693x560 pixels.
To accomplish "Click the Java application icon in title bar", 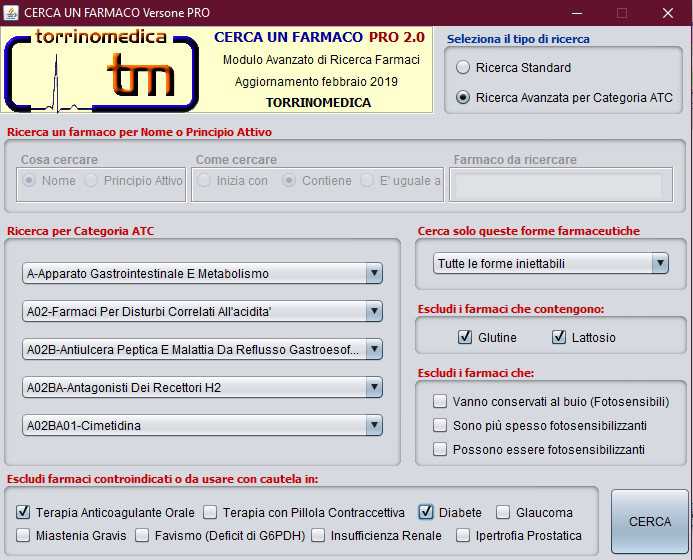I will pos(11,12).
